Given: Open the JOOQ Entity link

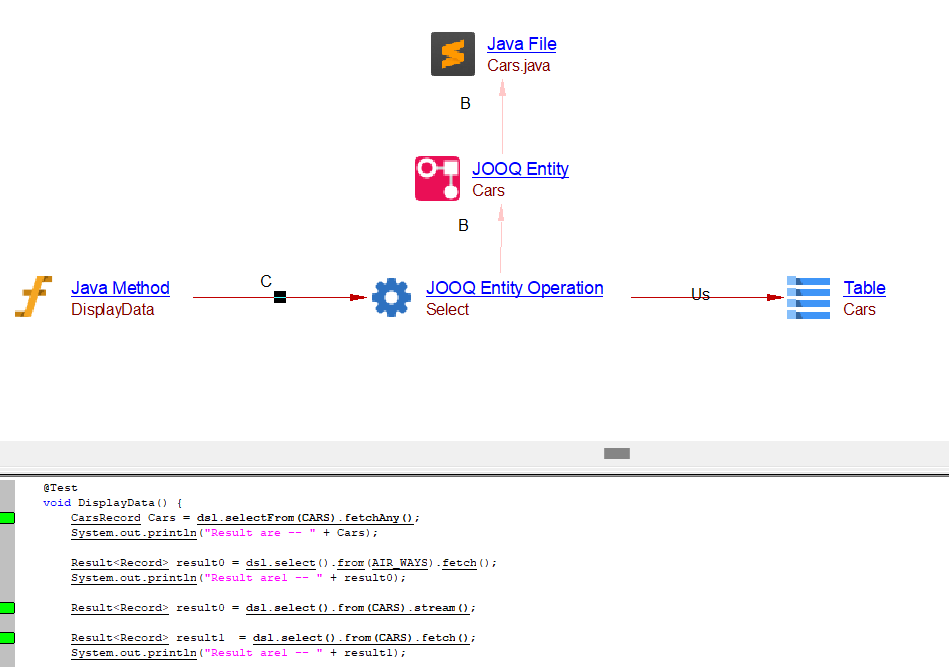Looking at the screenshot, I should click(520, 169).
